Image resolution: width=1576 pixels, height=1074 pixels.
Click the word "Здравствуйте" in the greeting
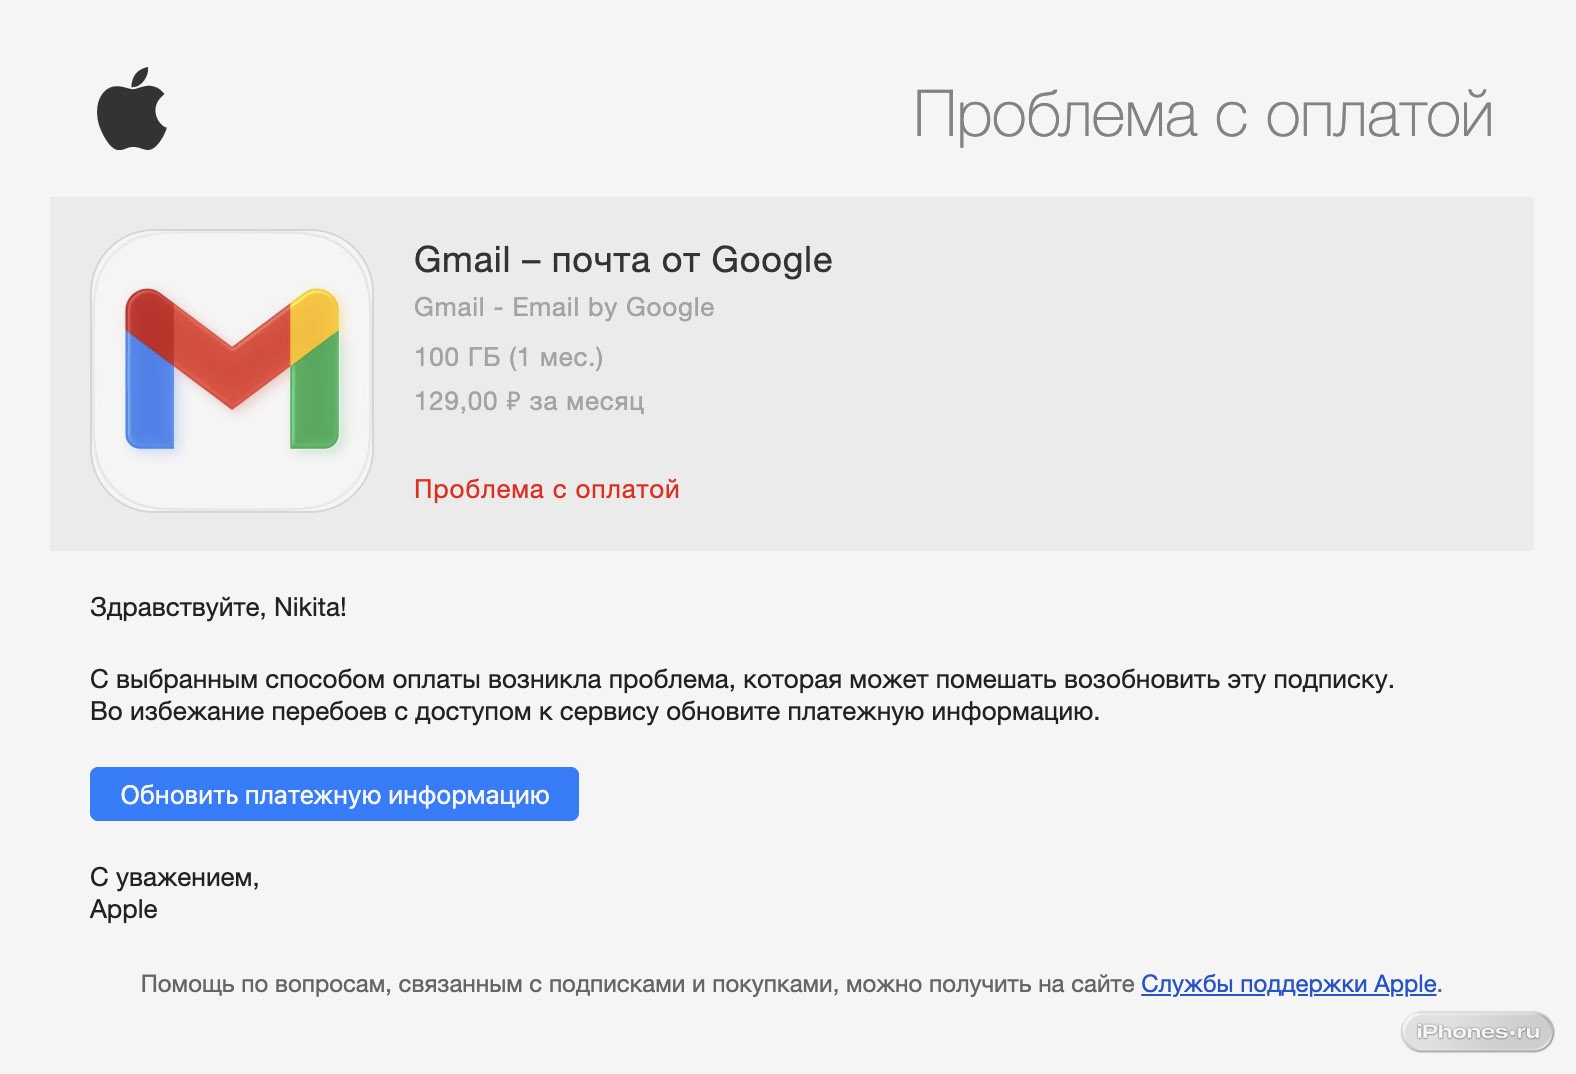177,607
